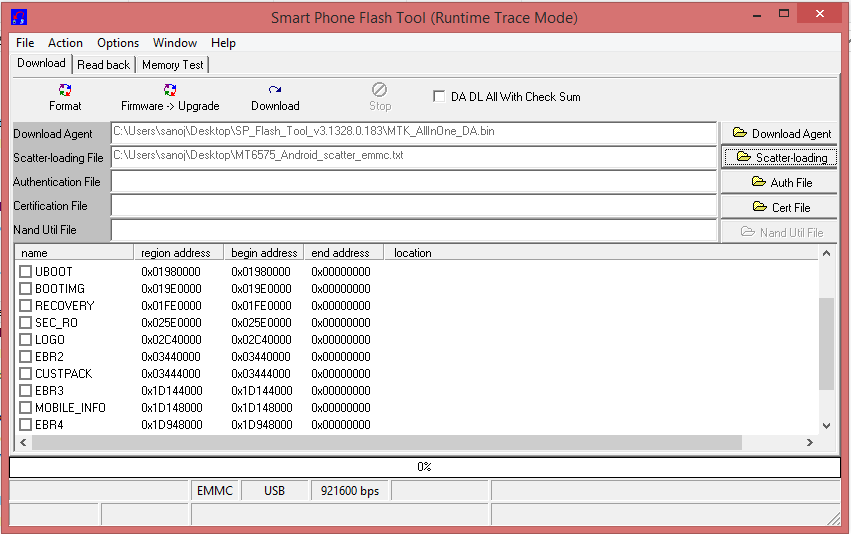Click the 0x1D148000 begin address of MOBILE_INFO
Screen dimensions: 851x534
tap(262, 408)
